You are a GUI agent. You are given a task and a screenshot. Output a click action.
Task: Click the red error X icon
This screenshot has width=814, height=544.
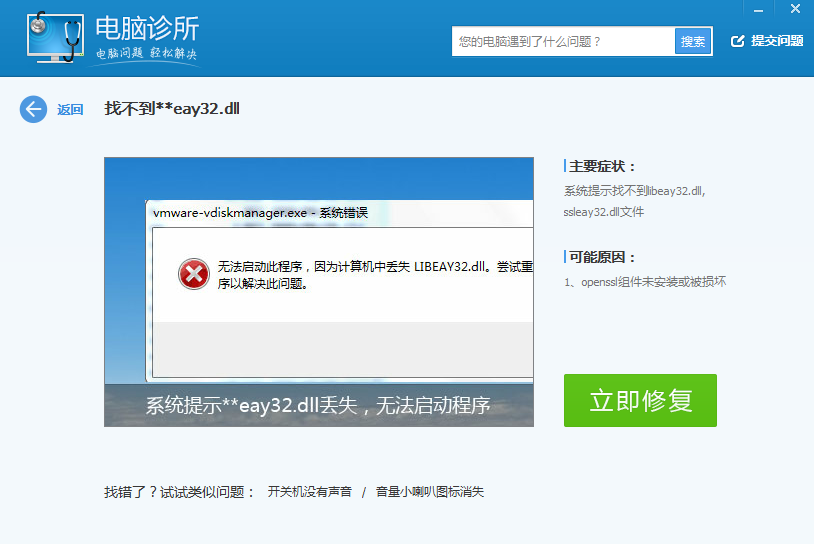coord(194,274)
